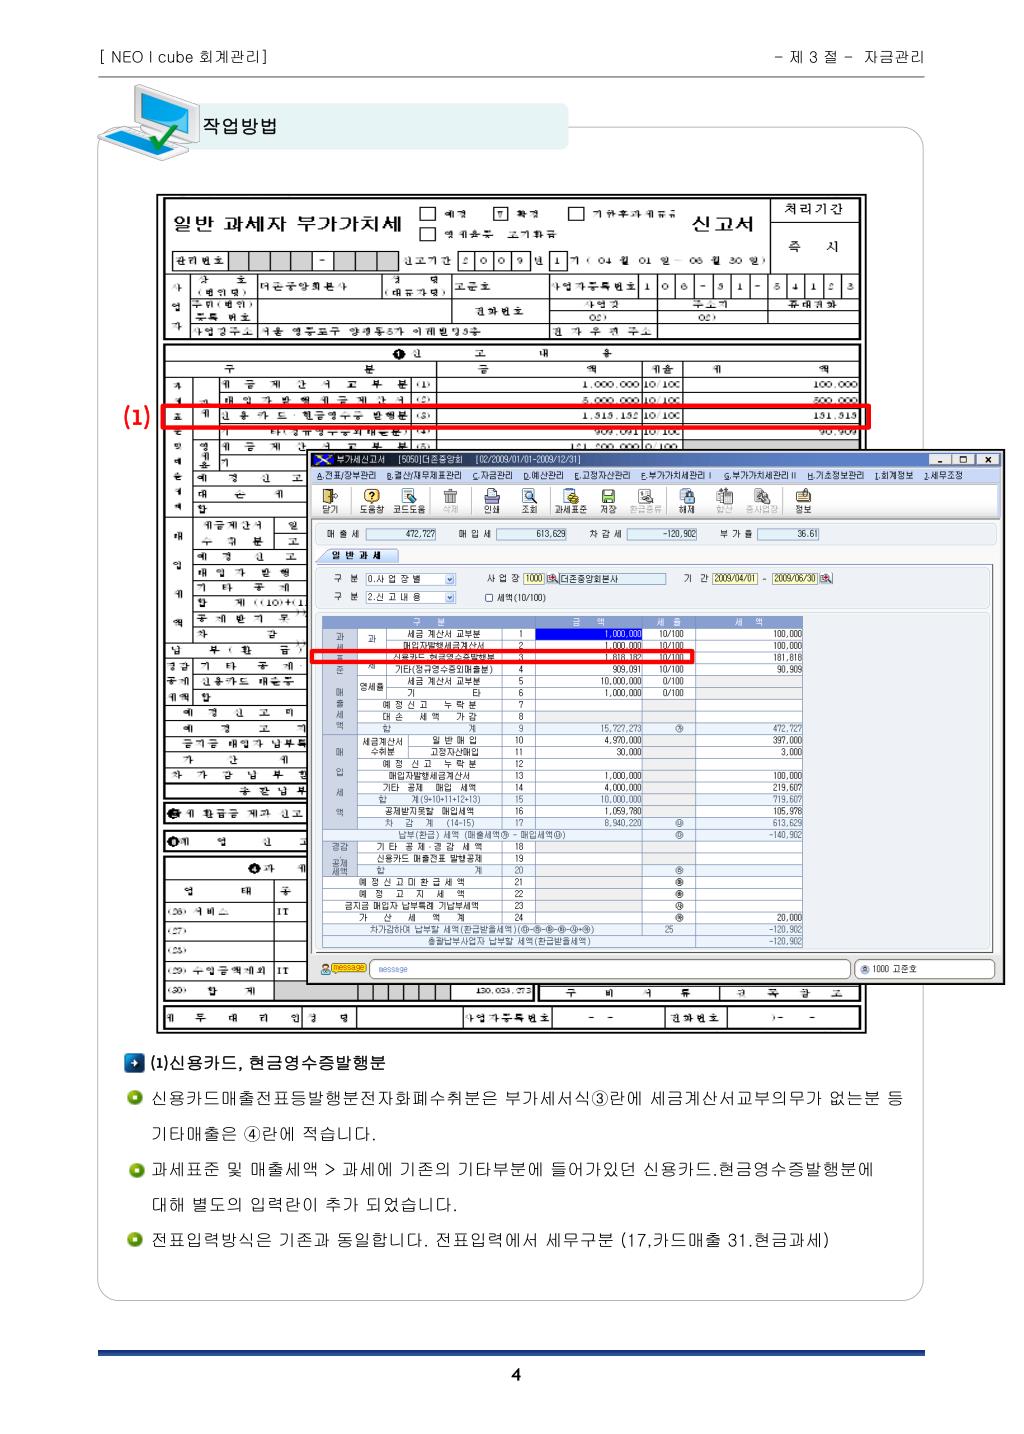Open the 코드도움 code help icon
1024x1434 pixels.
click(409, 500)
